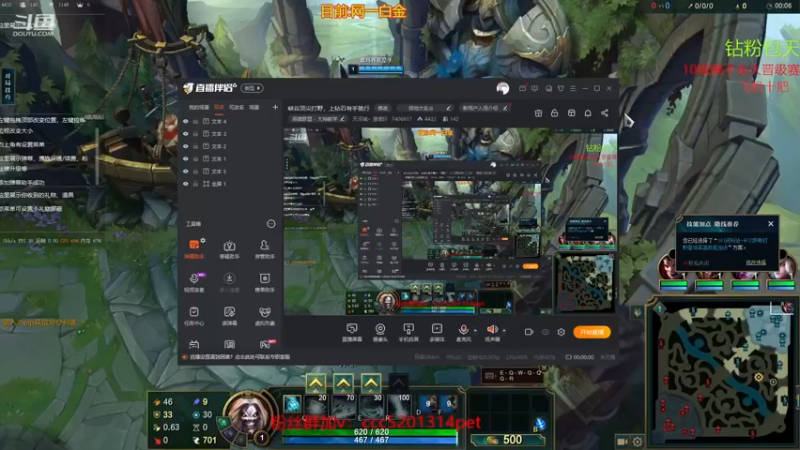Open the settings gear below the game minimap
Image resolution: width=800 pixels, height=450 pixels.
pos(637,441)
